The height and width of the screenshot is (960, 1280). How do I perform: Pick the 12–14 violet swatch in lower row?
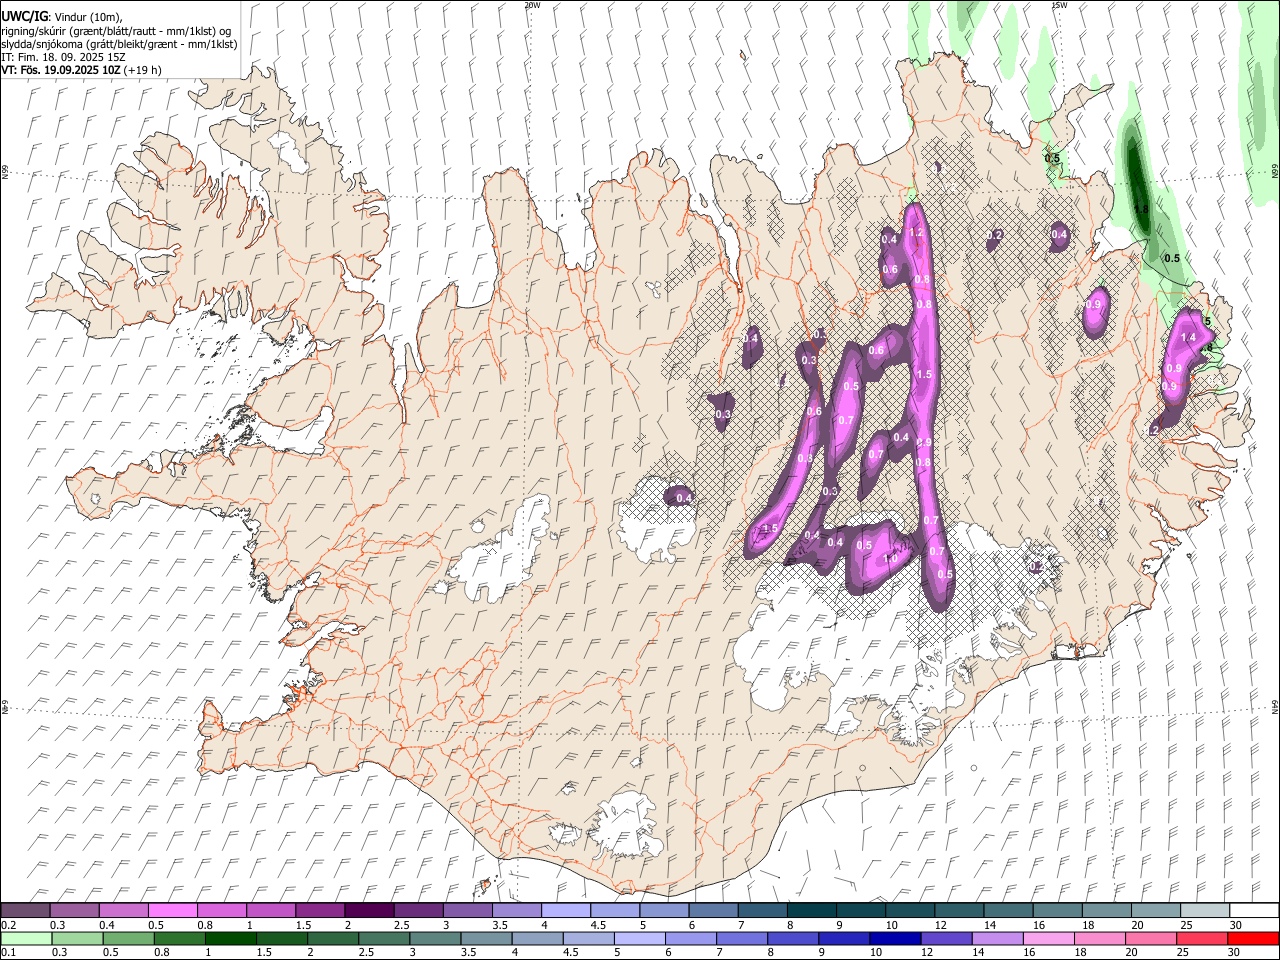[x=945, y=939]
